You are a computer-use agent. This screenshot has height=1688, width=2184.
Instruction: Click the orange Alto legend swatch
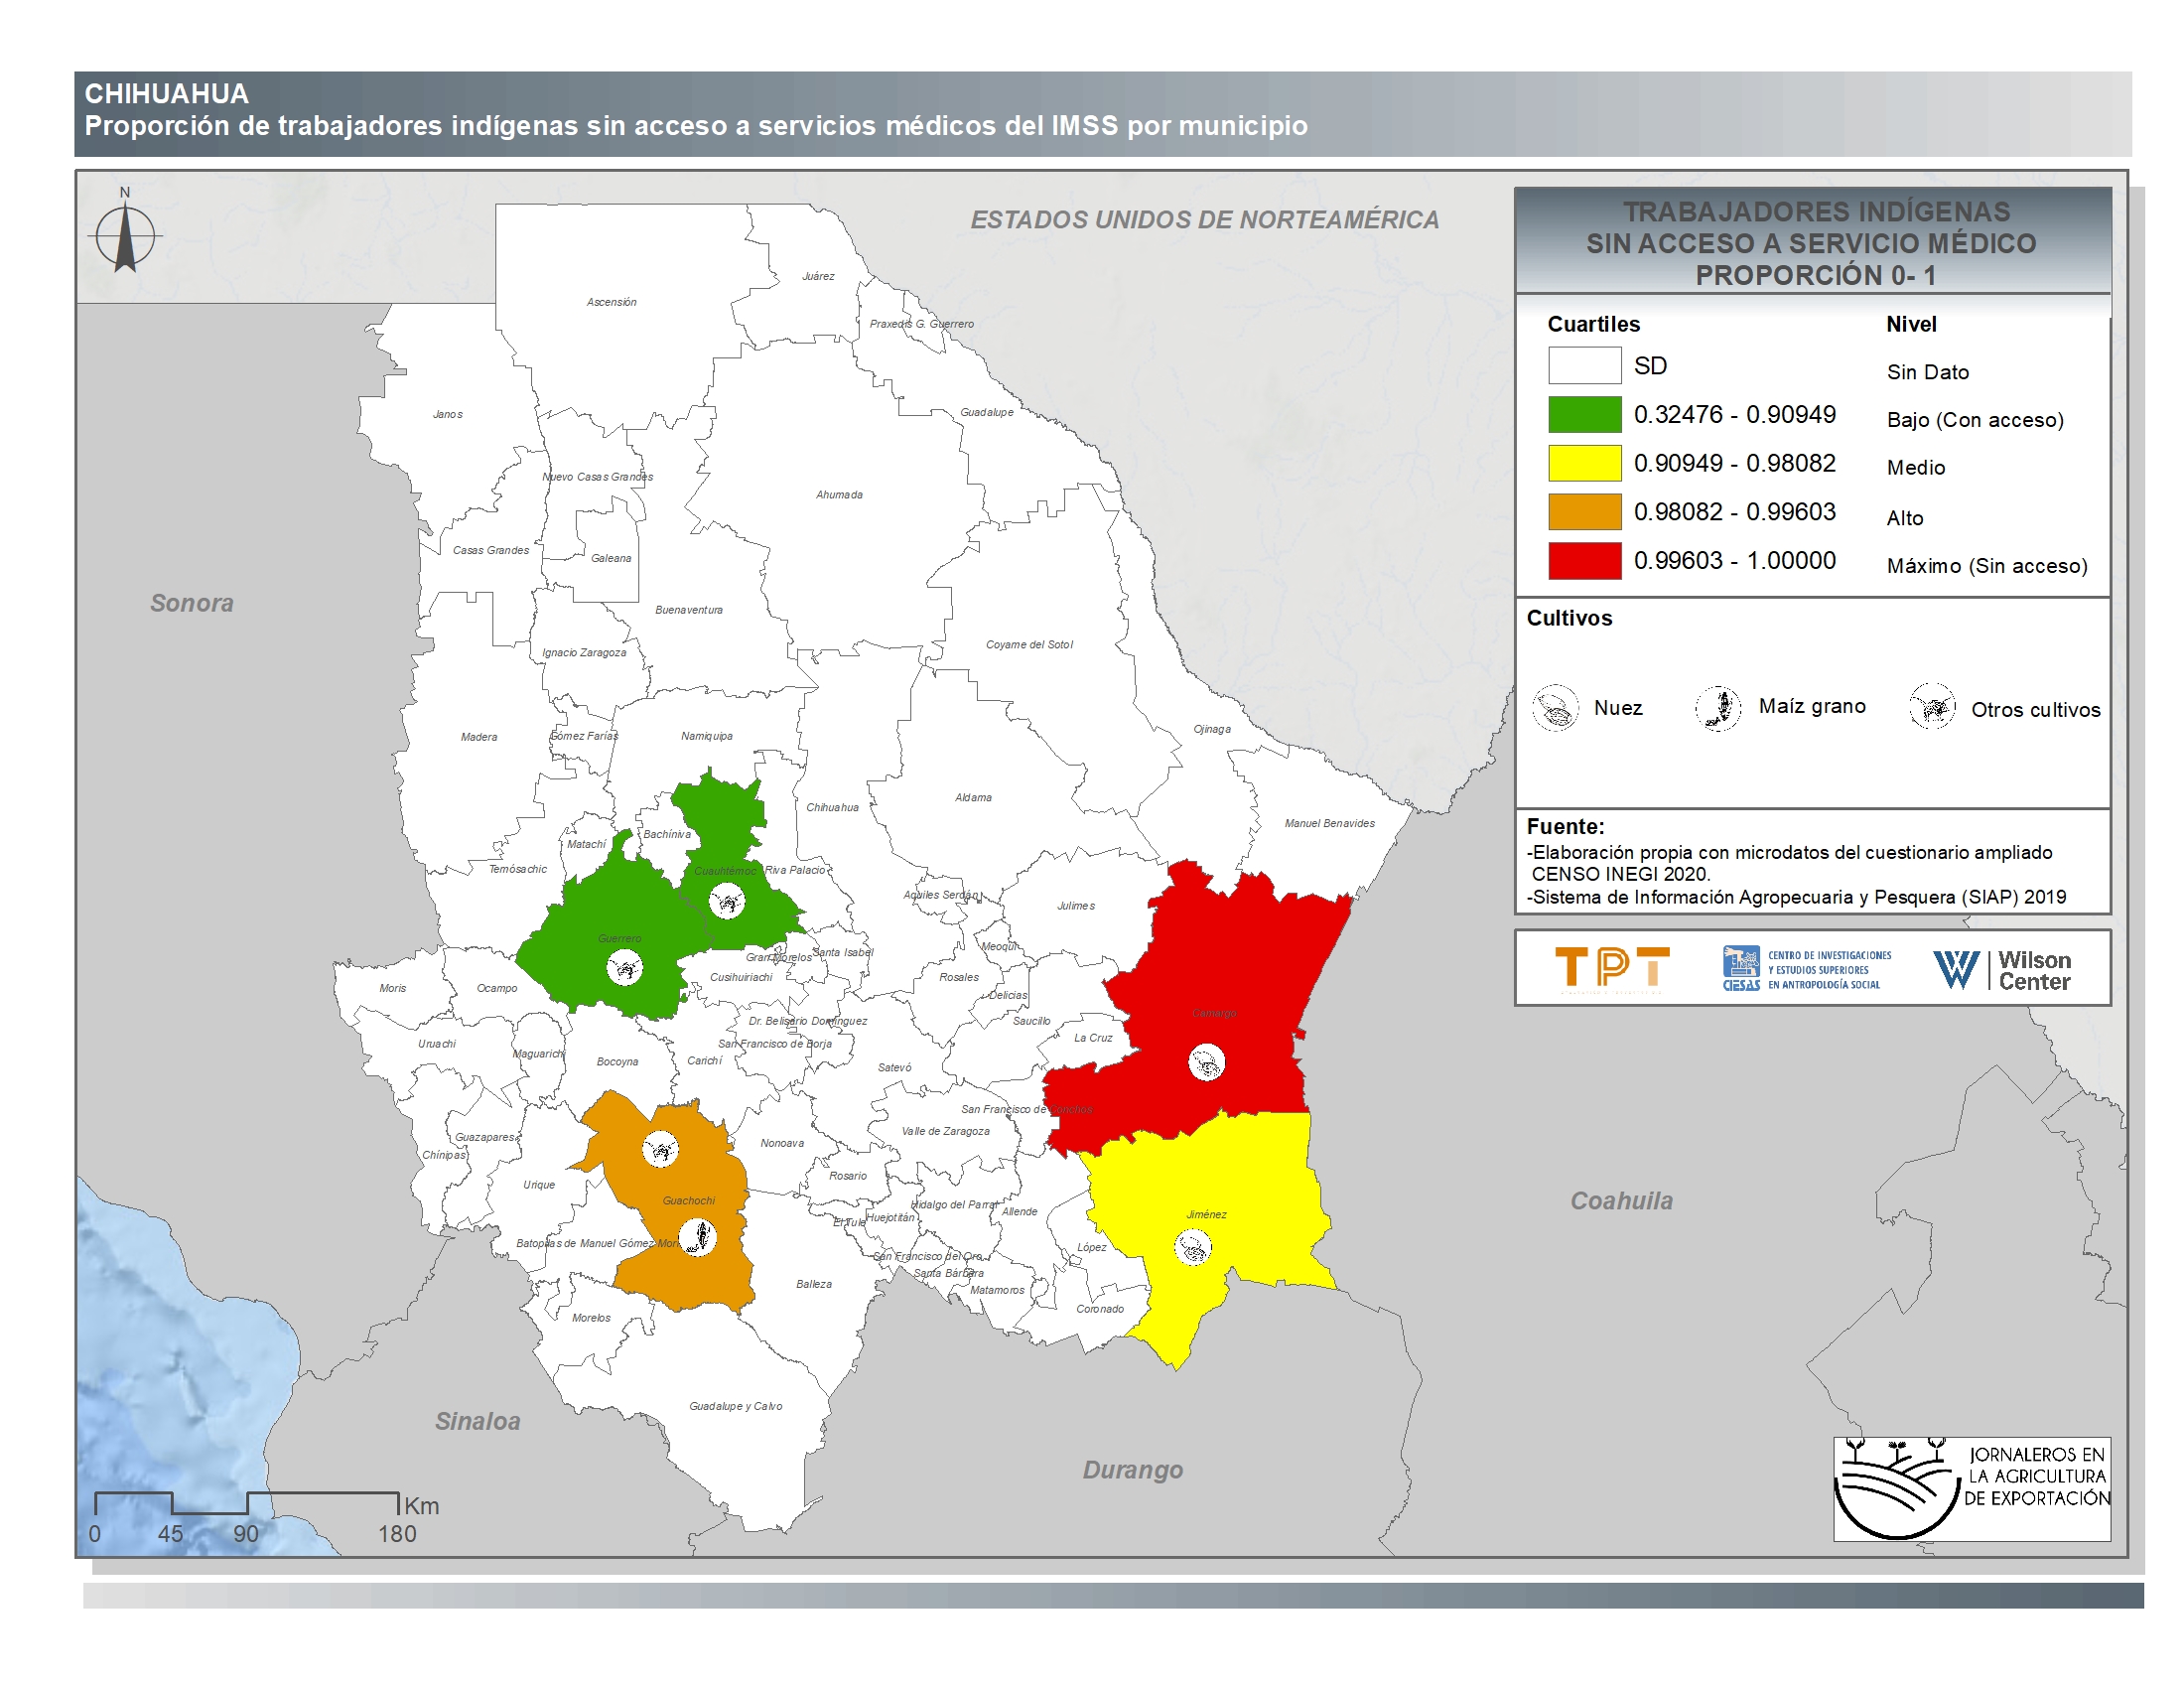(x=1584, y=512)
